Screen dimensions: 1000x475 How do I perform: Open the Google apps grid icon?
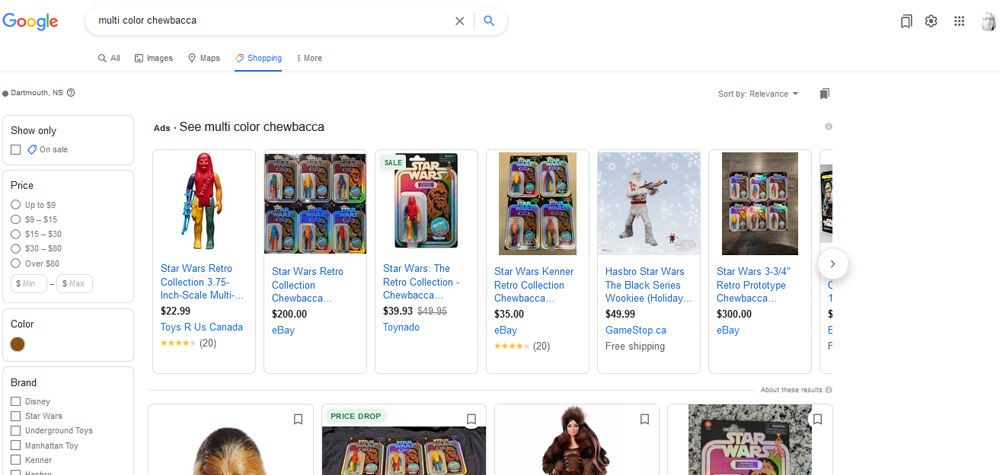[959, 21]
